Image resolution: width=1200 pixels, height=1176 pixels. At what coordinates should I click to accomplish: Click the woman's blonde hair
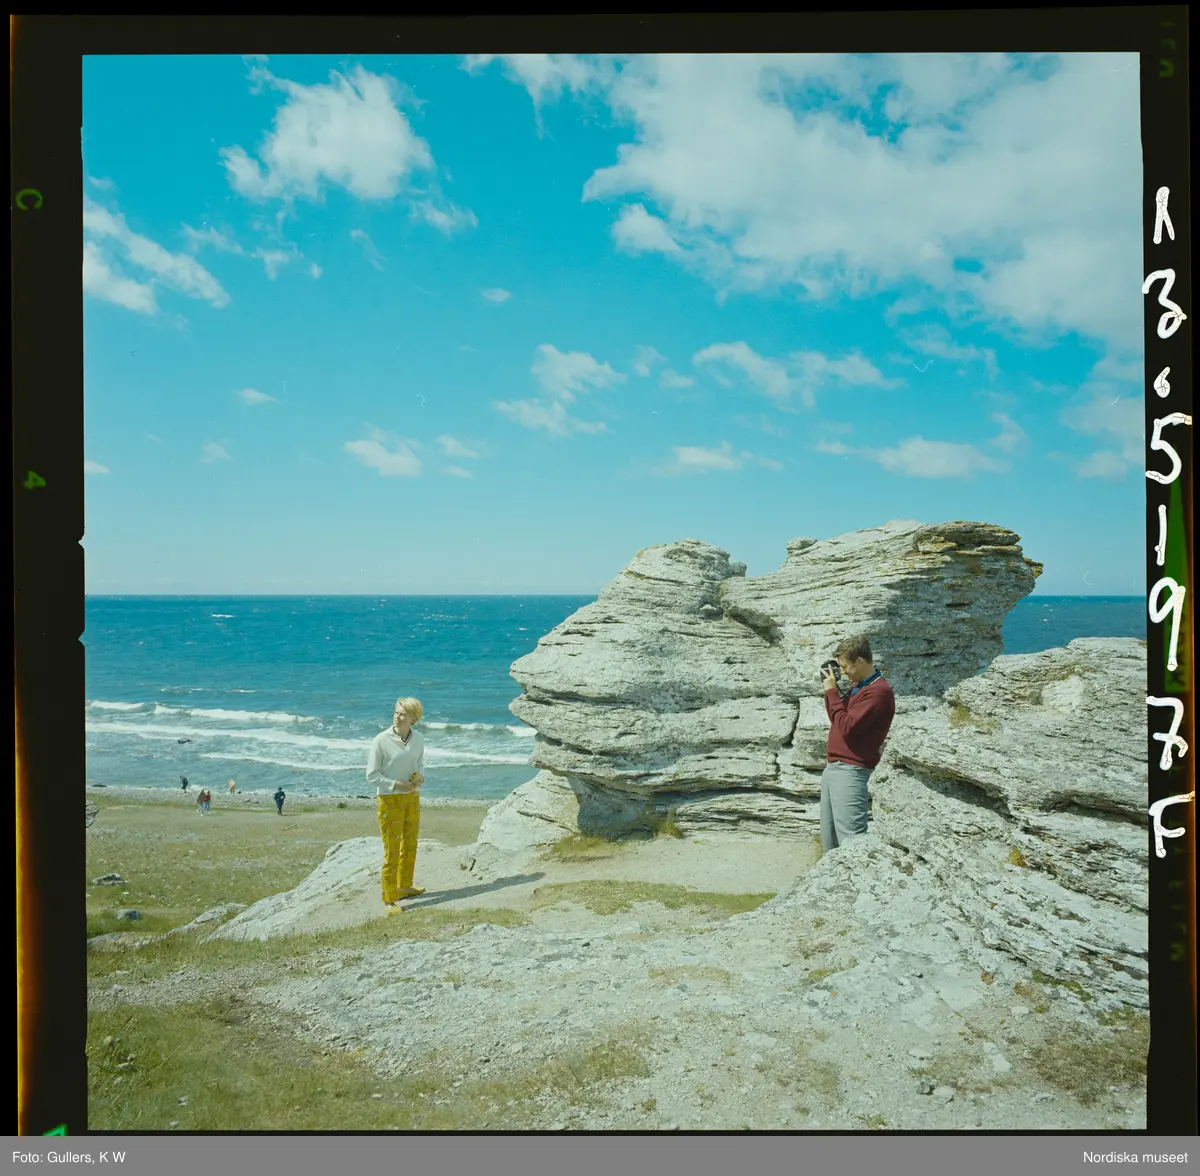(x=408, y=709)
